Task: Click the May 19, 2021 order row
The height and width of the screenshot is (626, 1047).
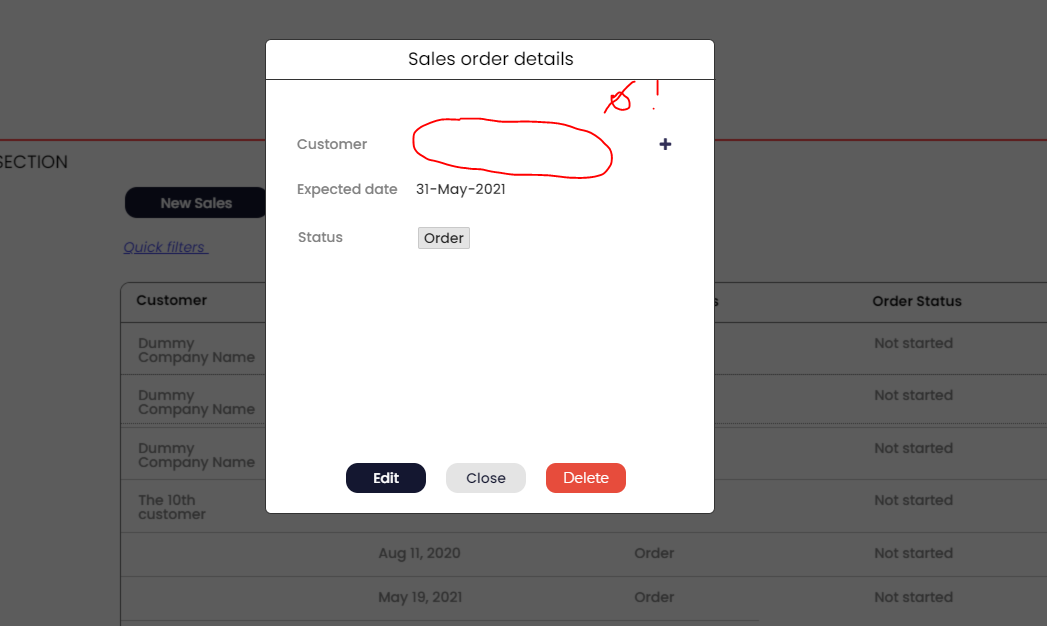Action: point(584,598)
